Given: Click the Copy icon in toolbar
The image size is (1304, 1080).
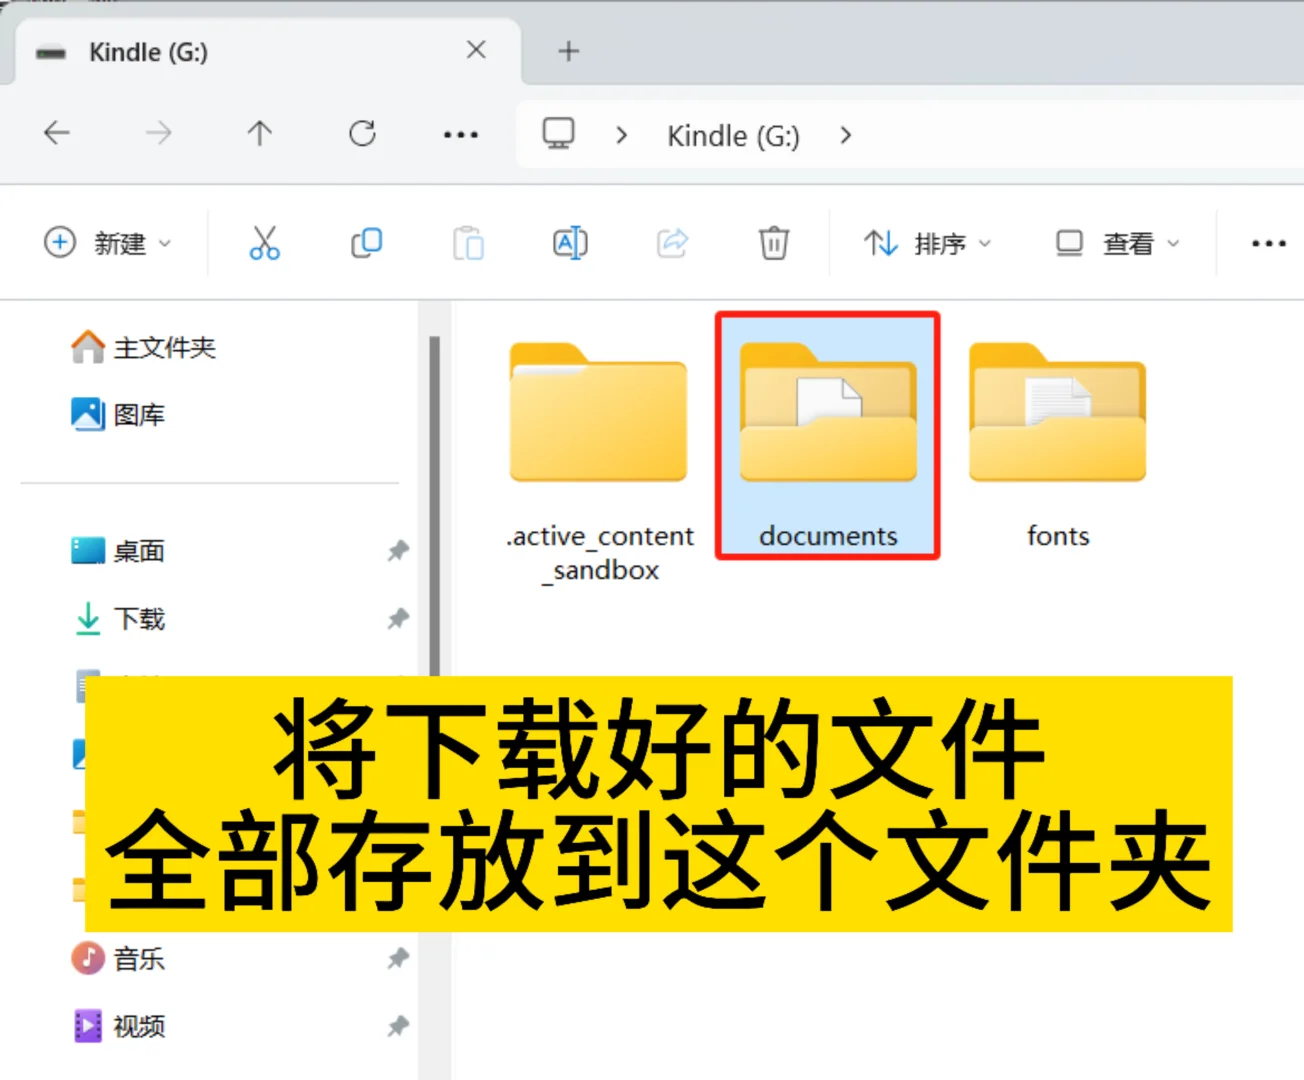Looking at the screenshot, I should (366, 243).
